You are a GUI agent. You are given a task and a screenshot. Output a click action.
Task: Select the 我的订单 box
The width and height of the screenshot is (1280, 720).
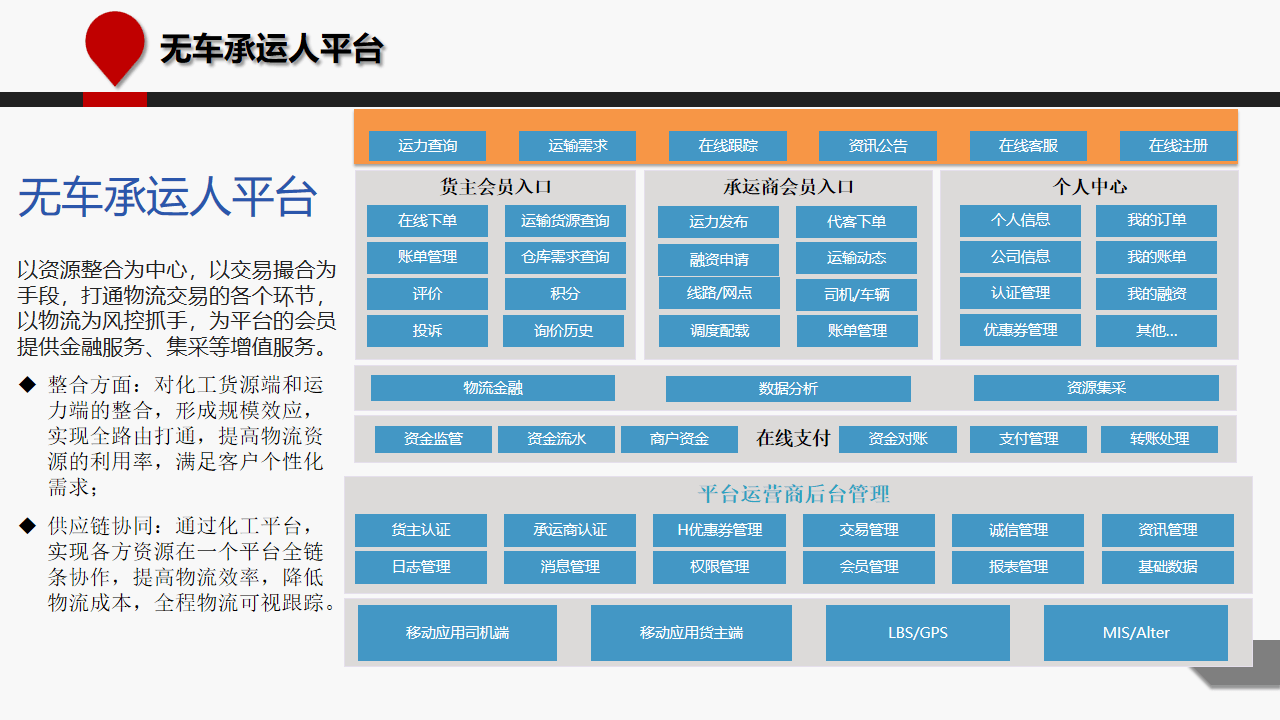coord(1156,221)
